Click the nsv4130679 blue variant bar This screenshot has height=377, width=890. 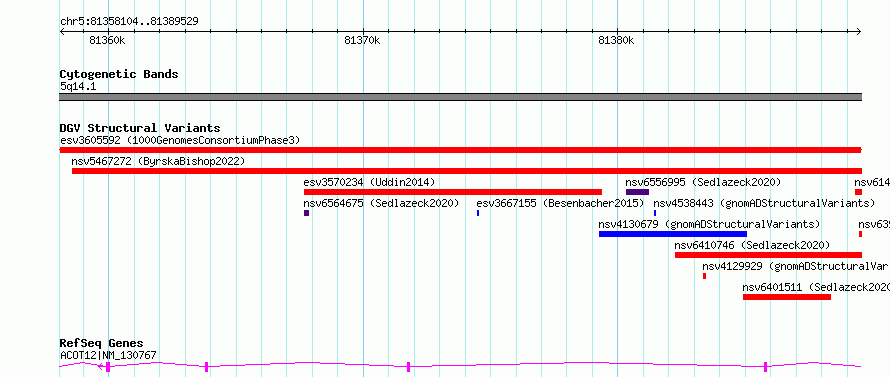pos(673,234)
